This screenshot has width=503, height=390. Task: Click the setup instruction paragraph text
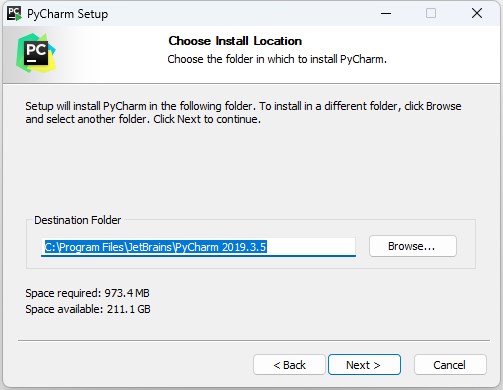point(243,112)
